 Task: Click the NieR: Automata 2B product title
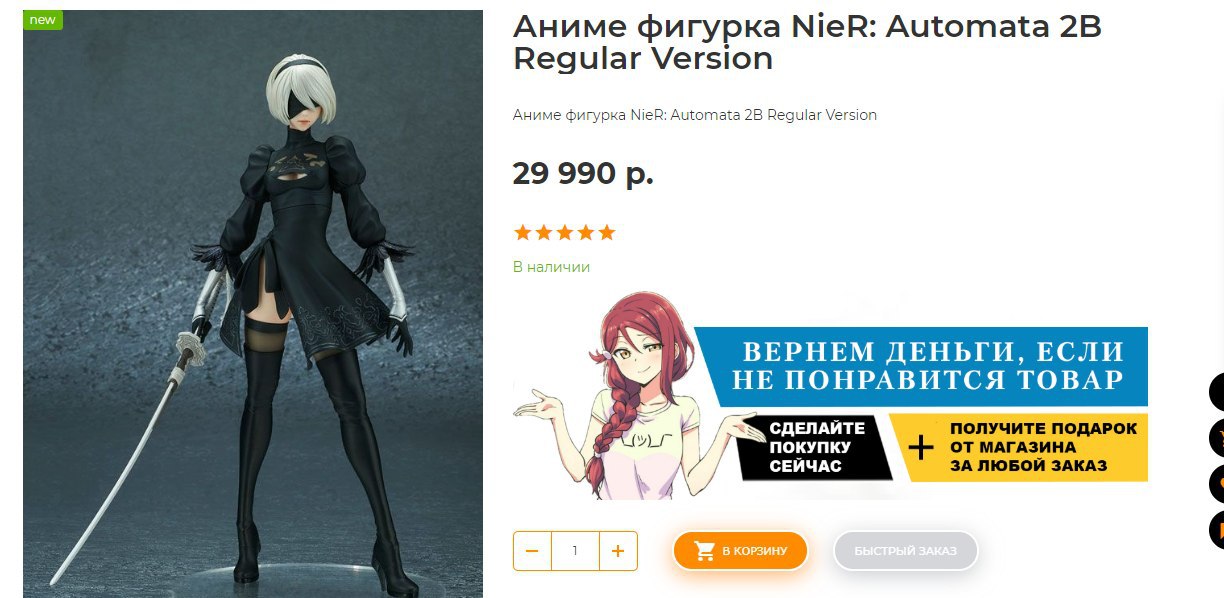tap(807, 42)
